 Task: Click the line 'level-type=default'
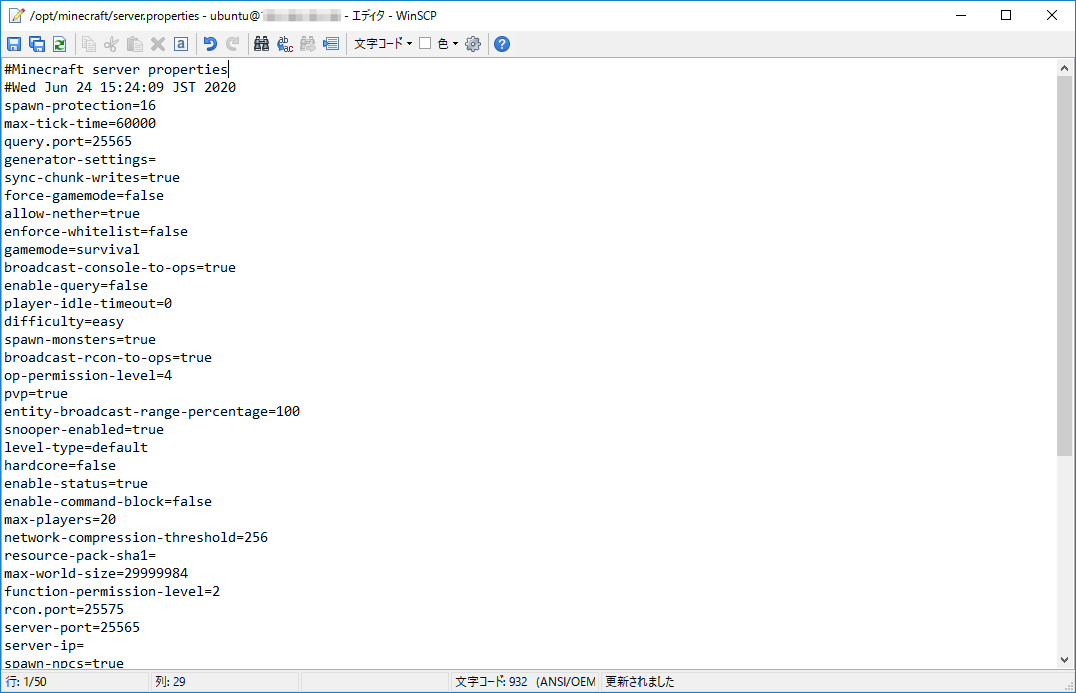click(x=76, y=447)
